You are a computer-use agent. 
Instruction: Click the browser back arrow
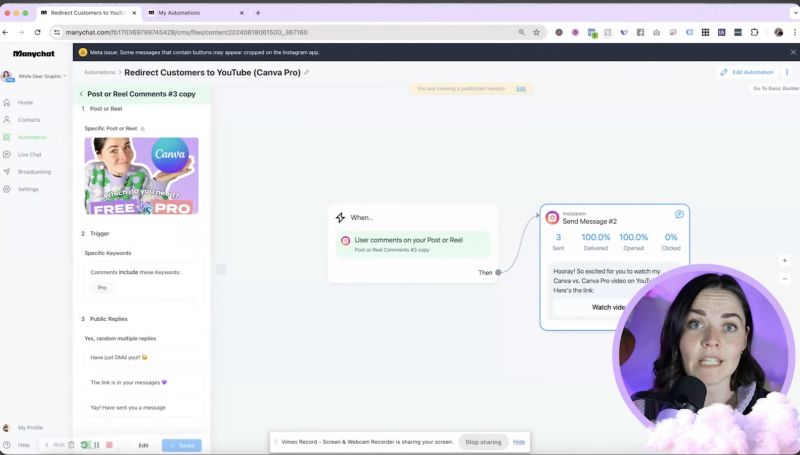5,32
